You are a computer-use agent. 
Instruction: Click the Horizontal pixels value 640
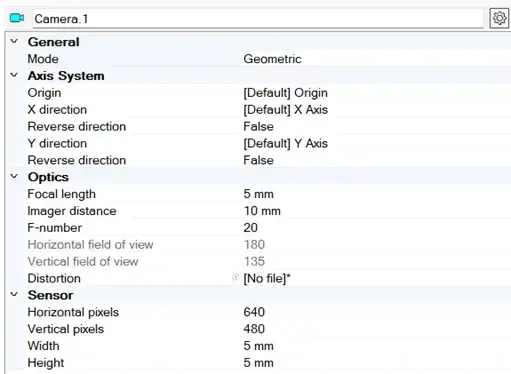tap(254, 312)
